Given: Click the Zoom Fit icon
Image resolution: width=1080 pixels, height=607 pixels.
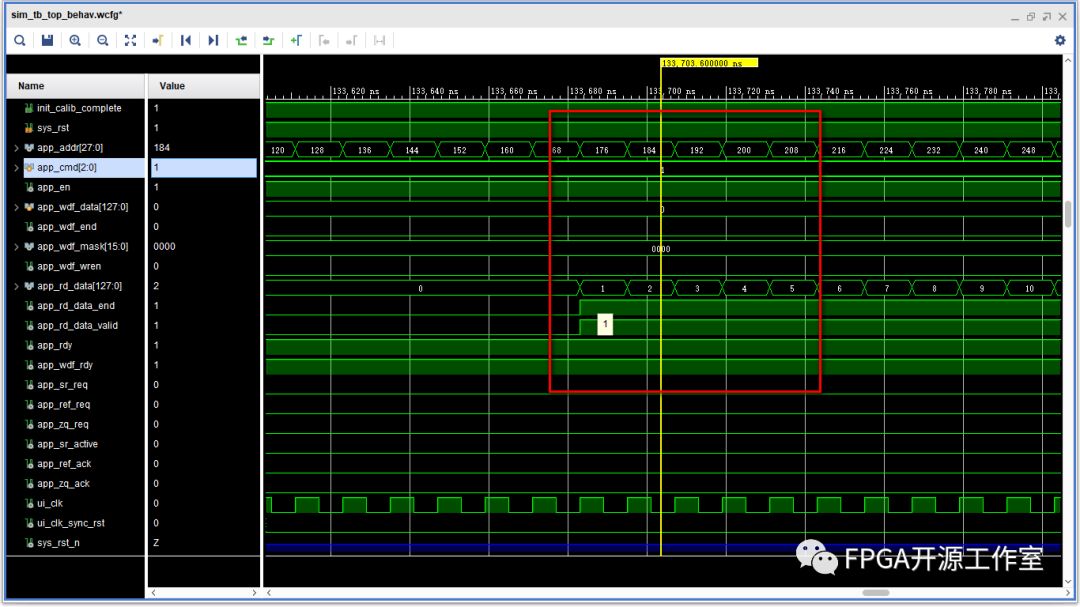Looking at the screenshot, I should click(130, 40).
